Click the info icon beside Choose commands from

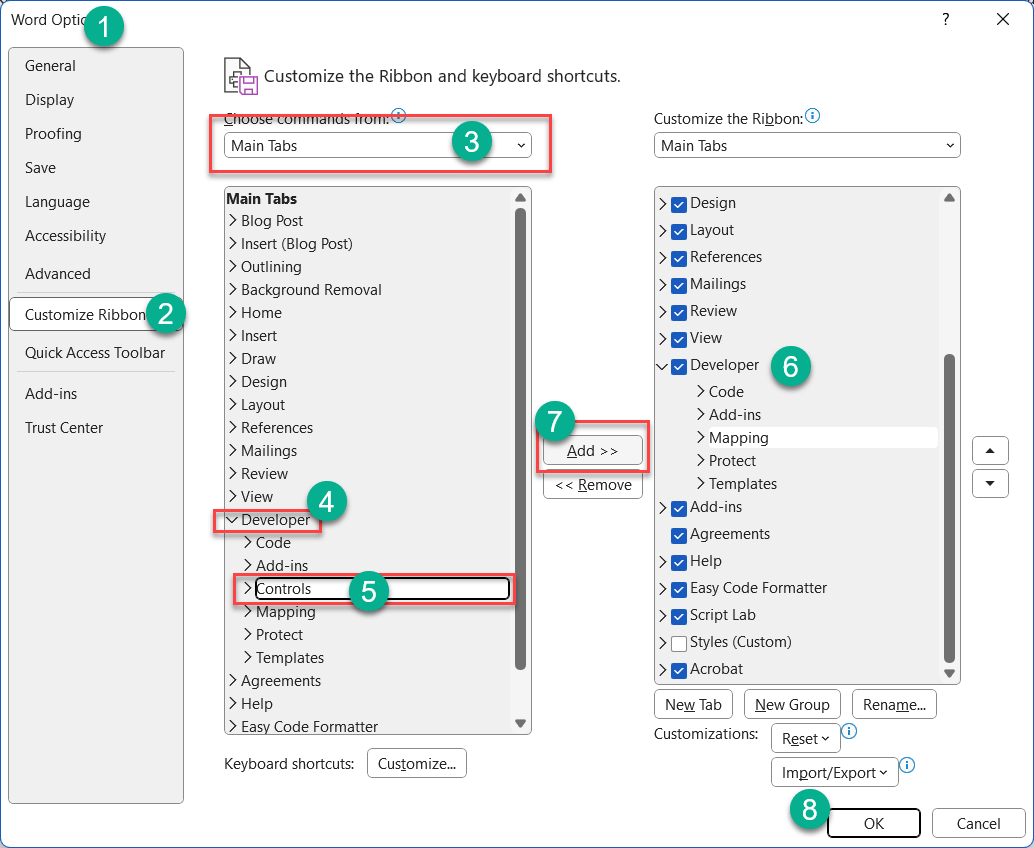[399, 115]
